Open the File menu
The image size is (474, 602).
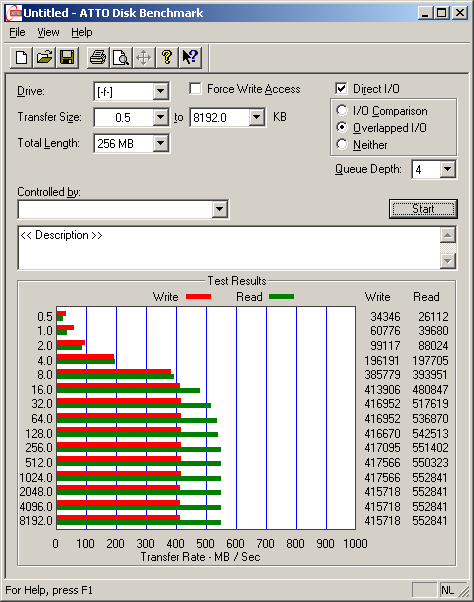point(17,33)
